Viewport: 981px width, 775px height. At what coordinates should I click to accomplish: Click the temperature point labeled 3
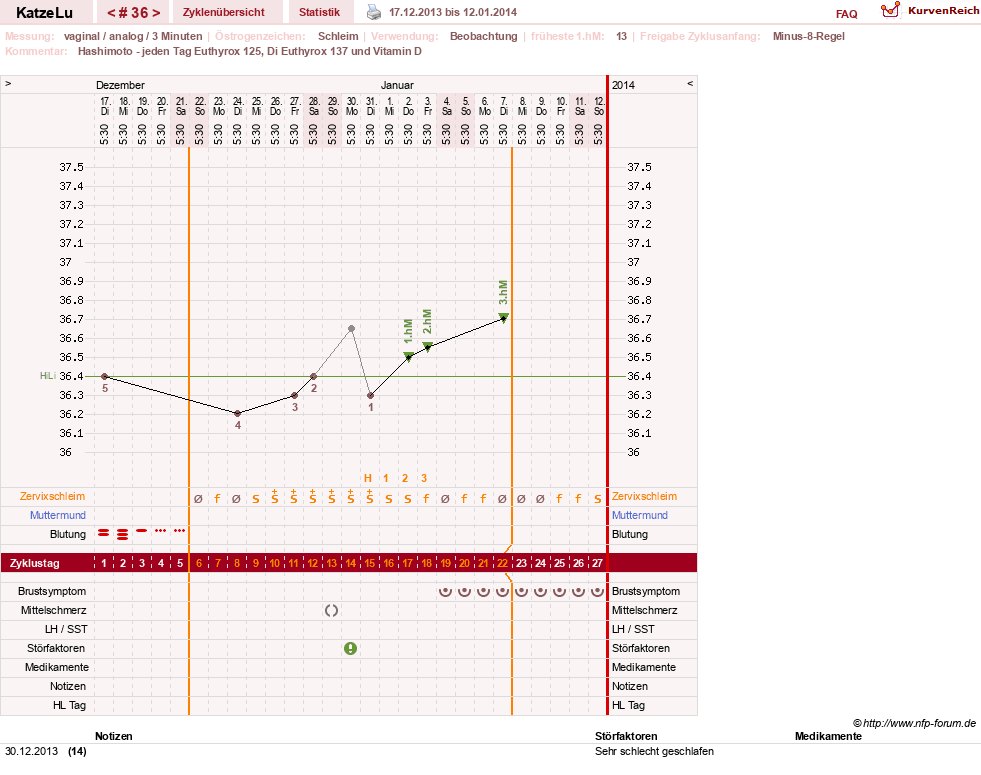pyautogui.click(x=295, y=395)
